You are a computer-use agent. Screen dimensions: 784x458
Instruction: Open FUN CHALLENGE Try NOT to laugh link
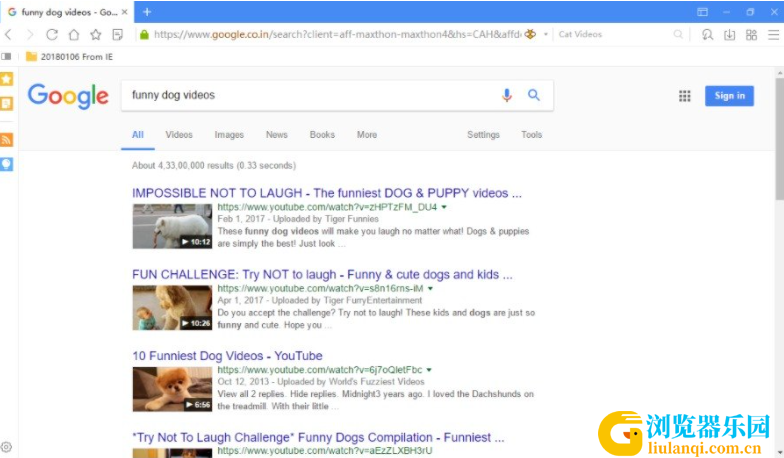point(322,274)
